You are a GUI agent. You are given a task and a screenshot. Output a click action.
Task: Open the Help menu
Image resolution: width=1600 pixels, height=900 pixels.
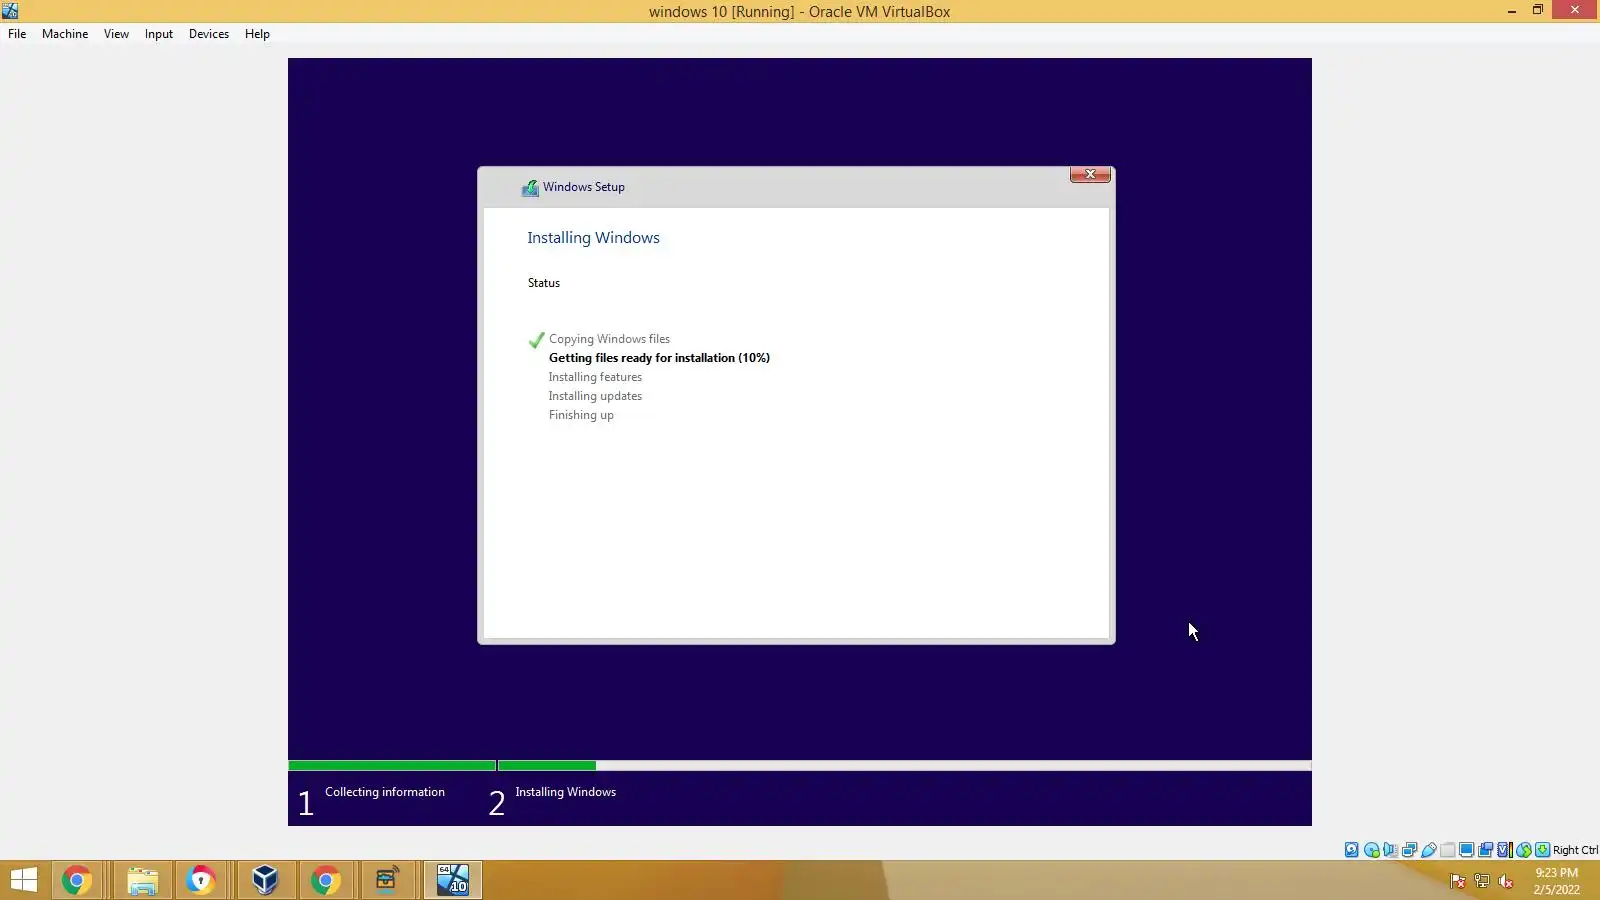(x=257, y=34)
